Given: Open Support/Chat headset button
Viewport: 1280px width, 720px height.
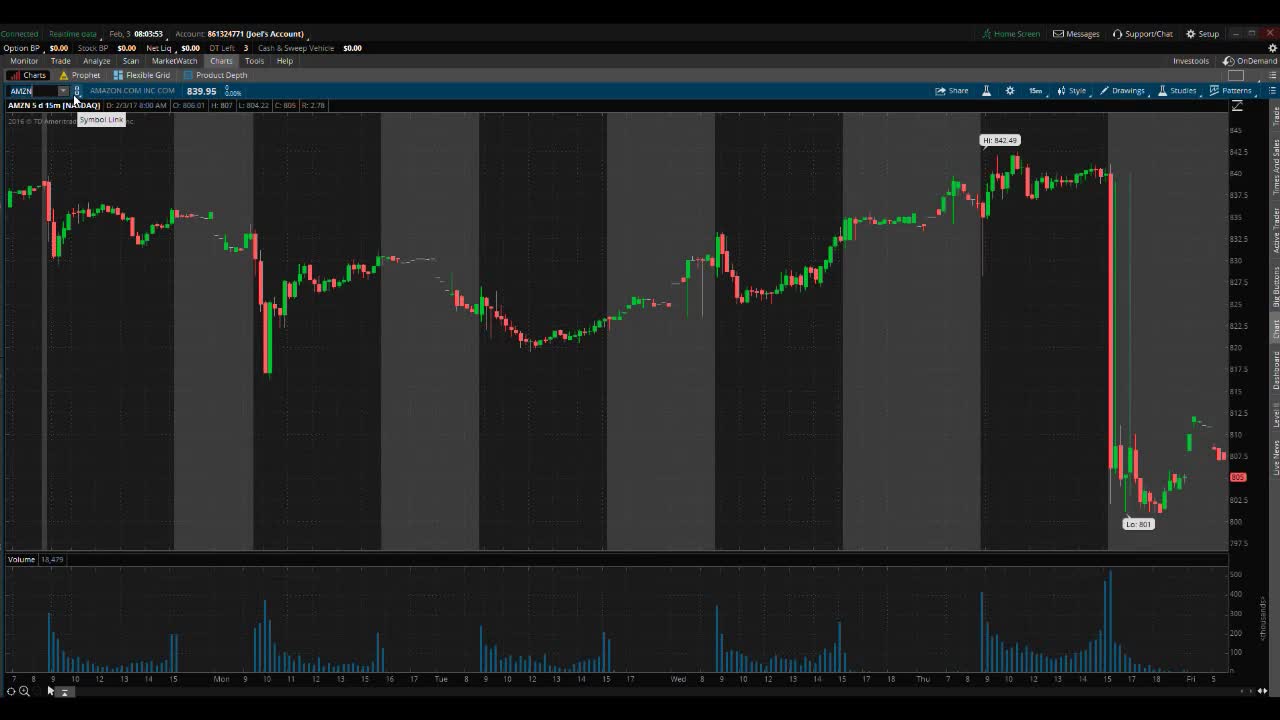Looking at the screenshot, I should pos(1143,34).
